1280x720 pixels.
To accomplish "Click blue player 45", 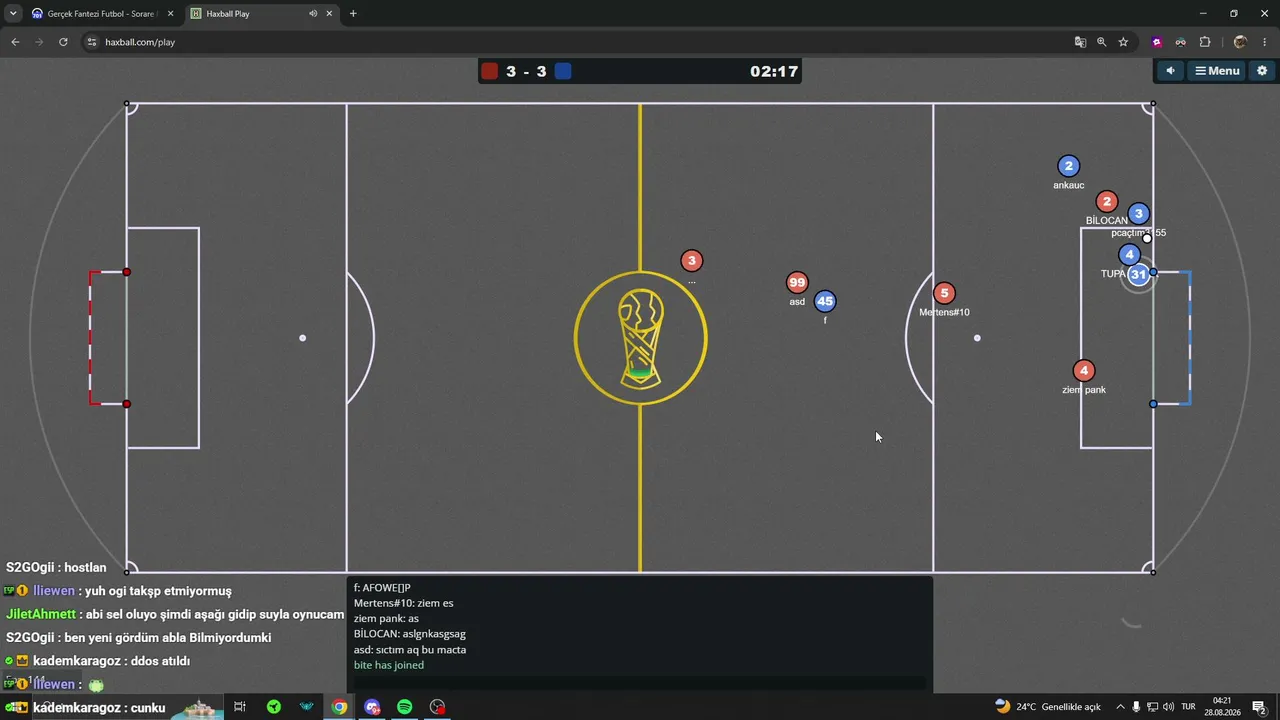I will (825, 301).
